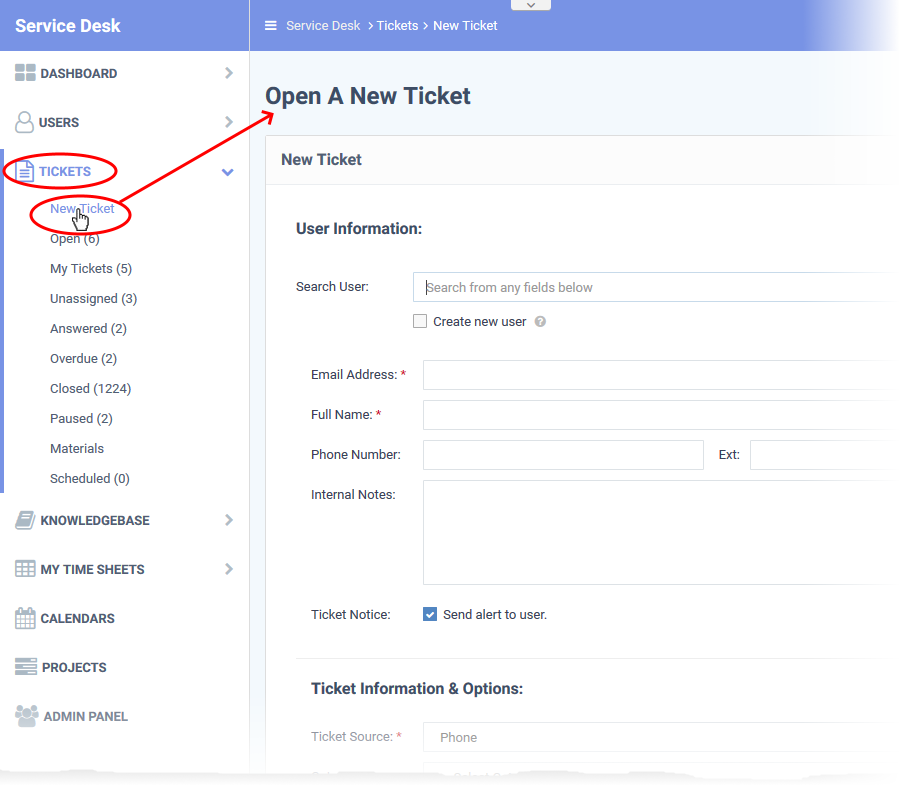Click the Knowledgebase book icon
Image resolution: width=900 pixels, height=790 pixels.
point(25,520)
